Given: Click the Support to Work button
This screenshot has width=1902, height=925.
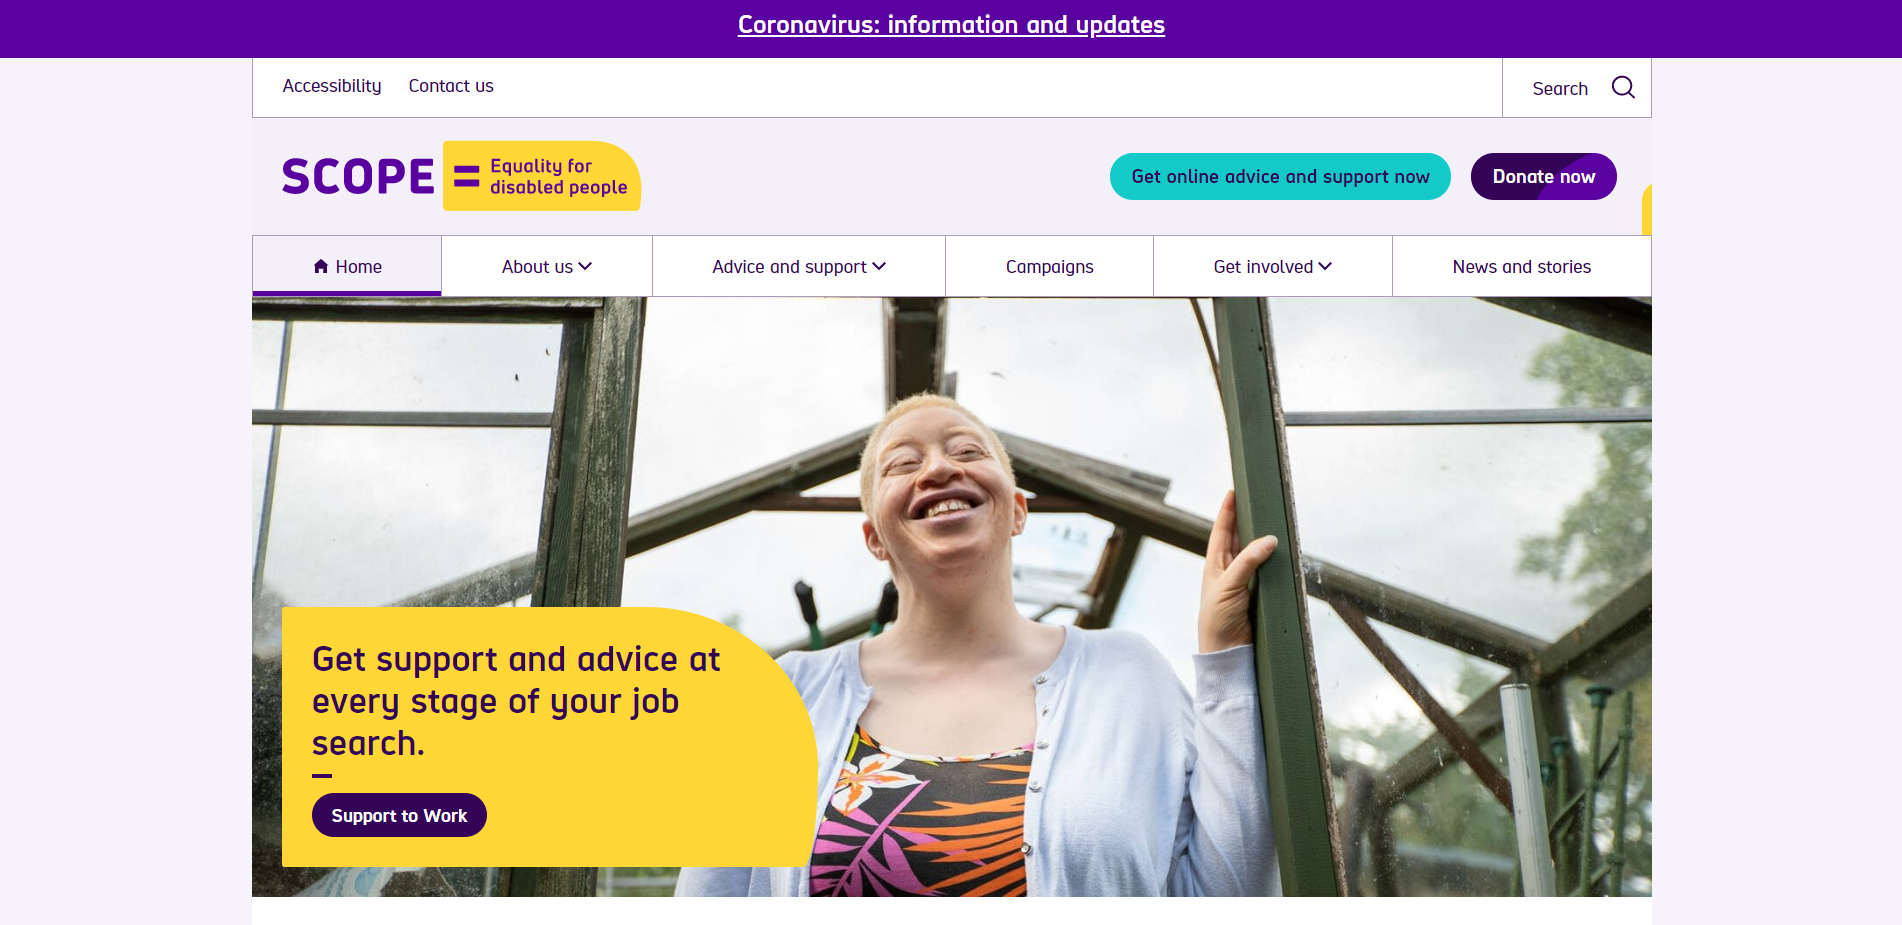Looking at the screenshot, I should tap(399, 815).
